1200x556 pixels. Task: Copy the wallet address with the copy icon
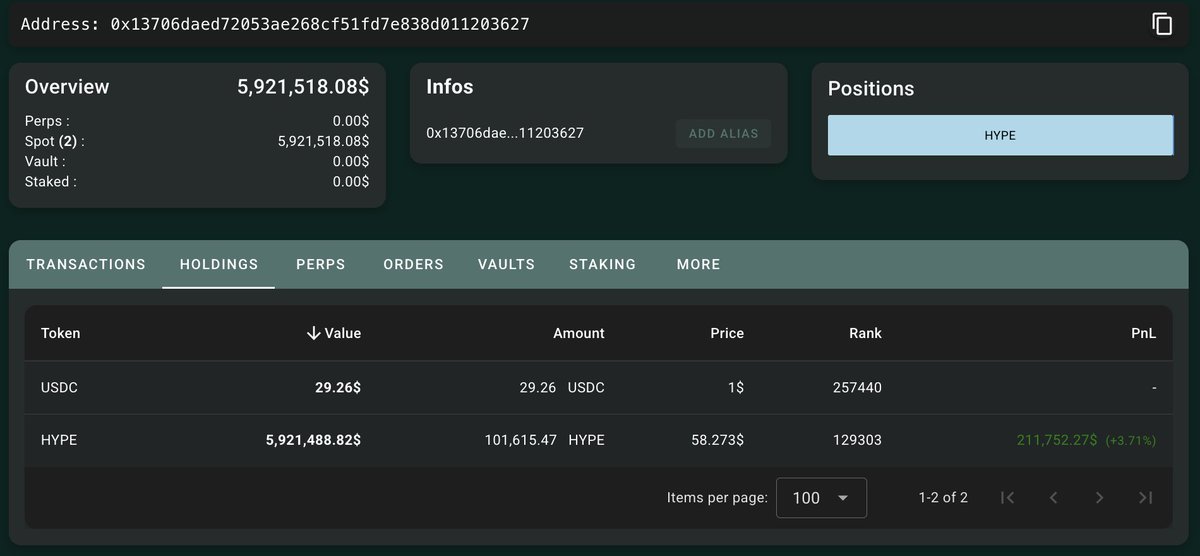coord(1162,24)
